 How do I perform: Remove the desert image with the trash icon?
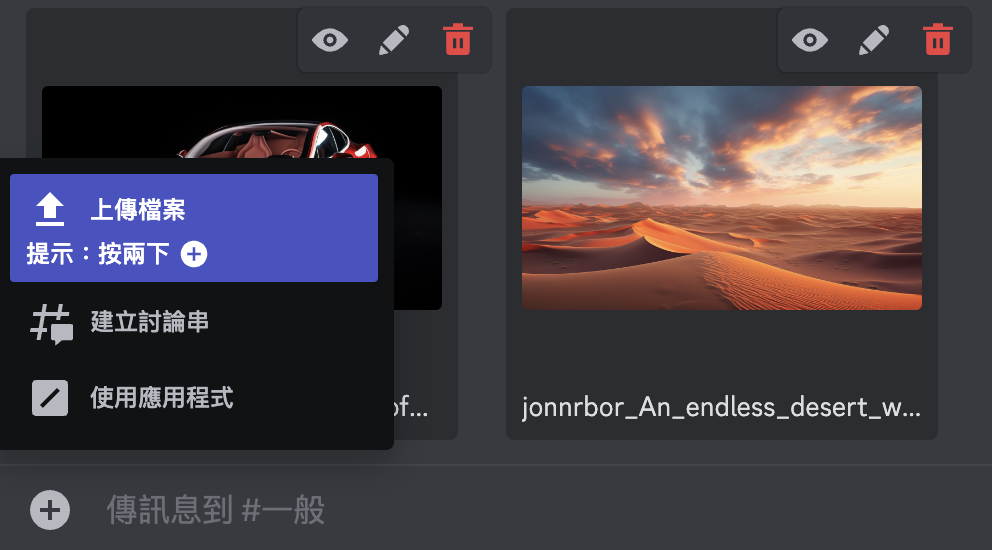(938, 40)
